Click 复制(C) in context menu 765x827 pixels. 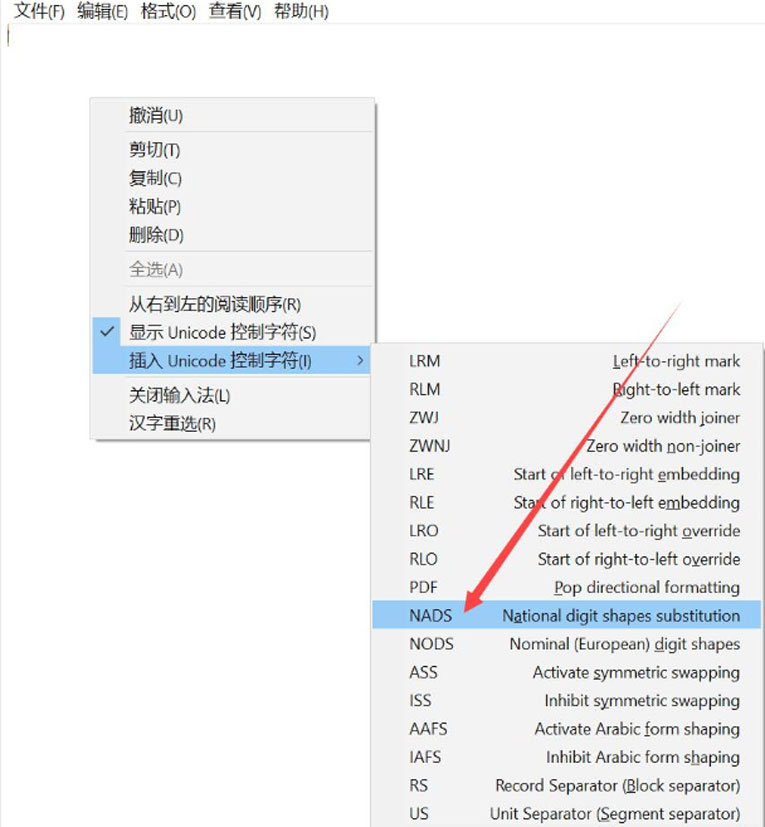tap(155, 179)
